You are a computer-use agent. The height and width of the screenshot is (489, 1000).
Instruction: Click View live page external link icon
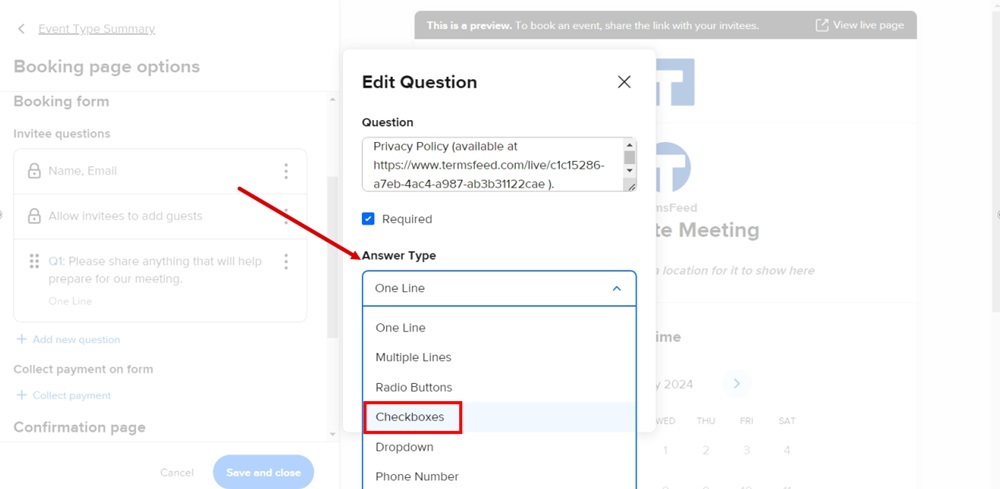(822, 25)
